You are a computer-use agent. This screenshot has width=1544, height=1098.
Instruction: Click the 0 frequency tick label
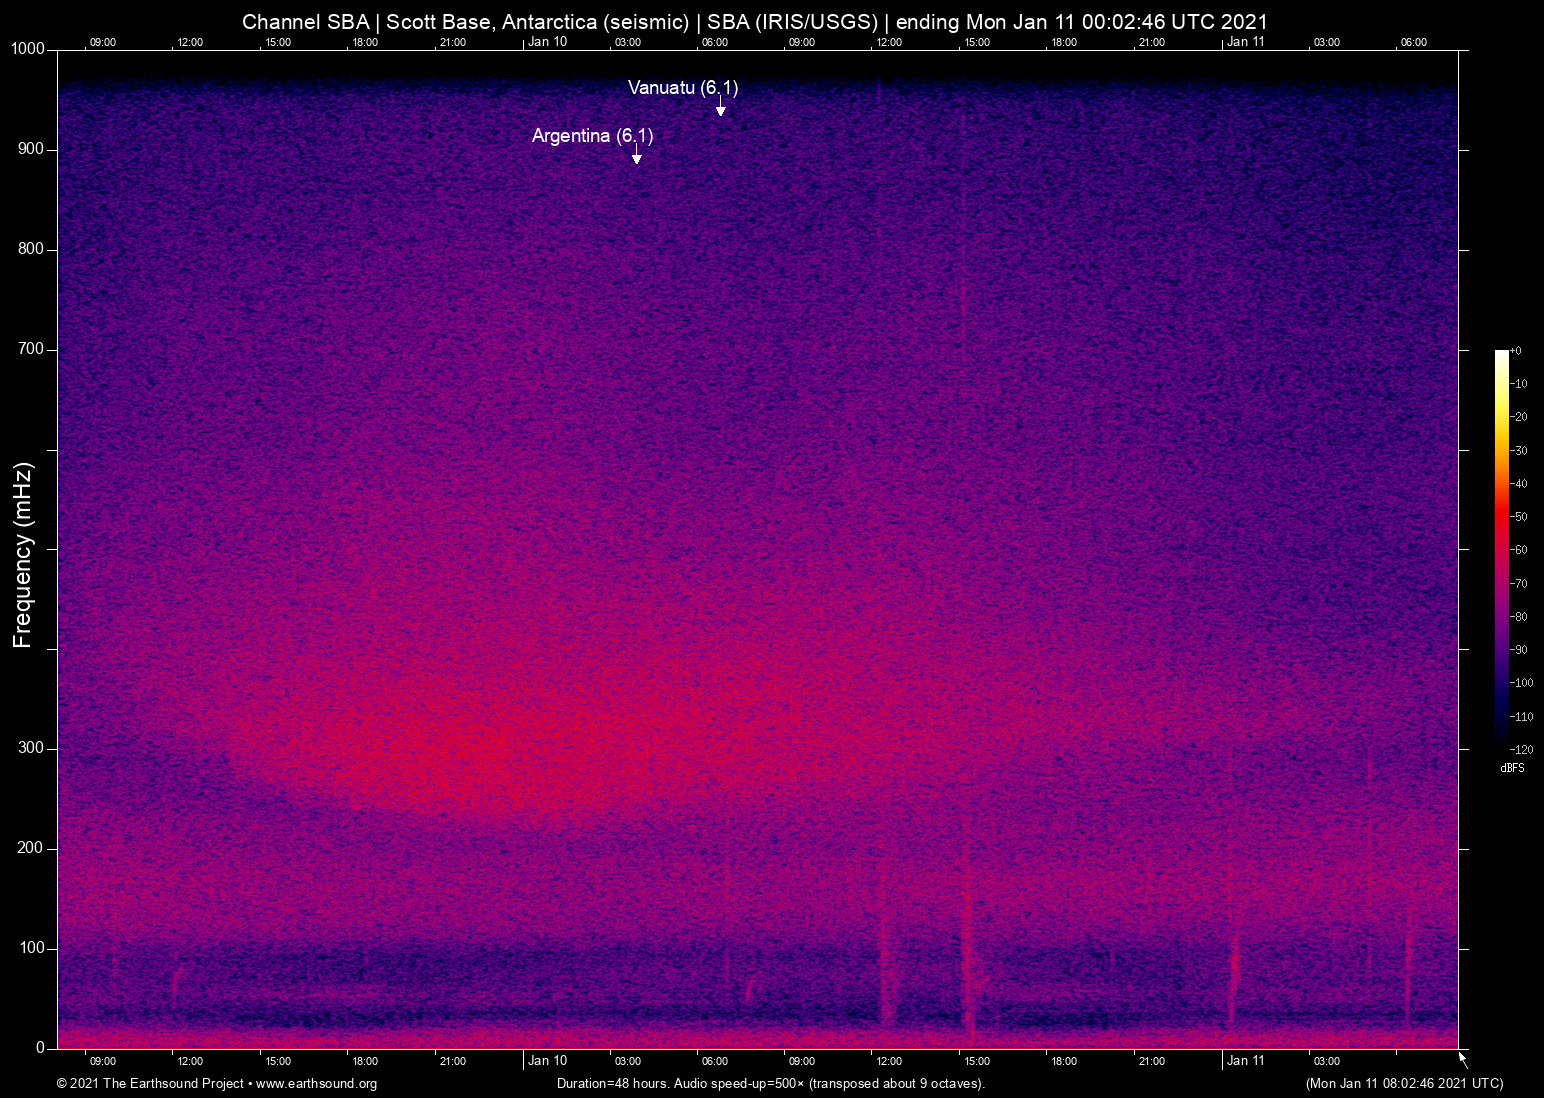point(42,1047)
